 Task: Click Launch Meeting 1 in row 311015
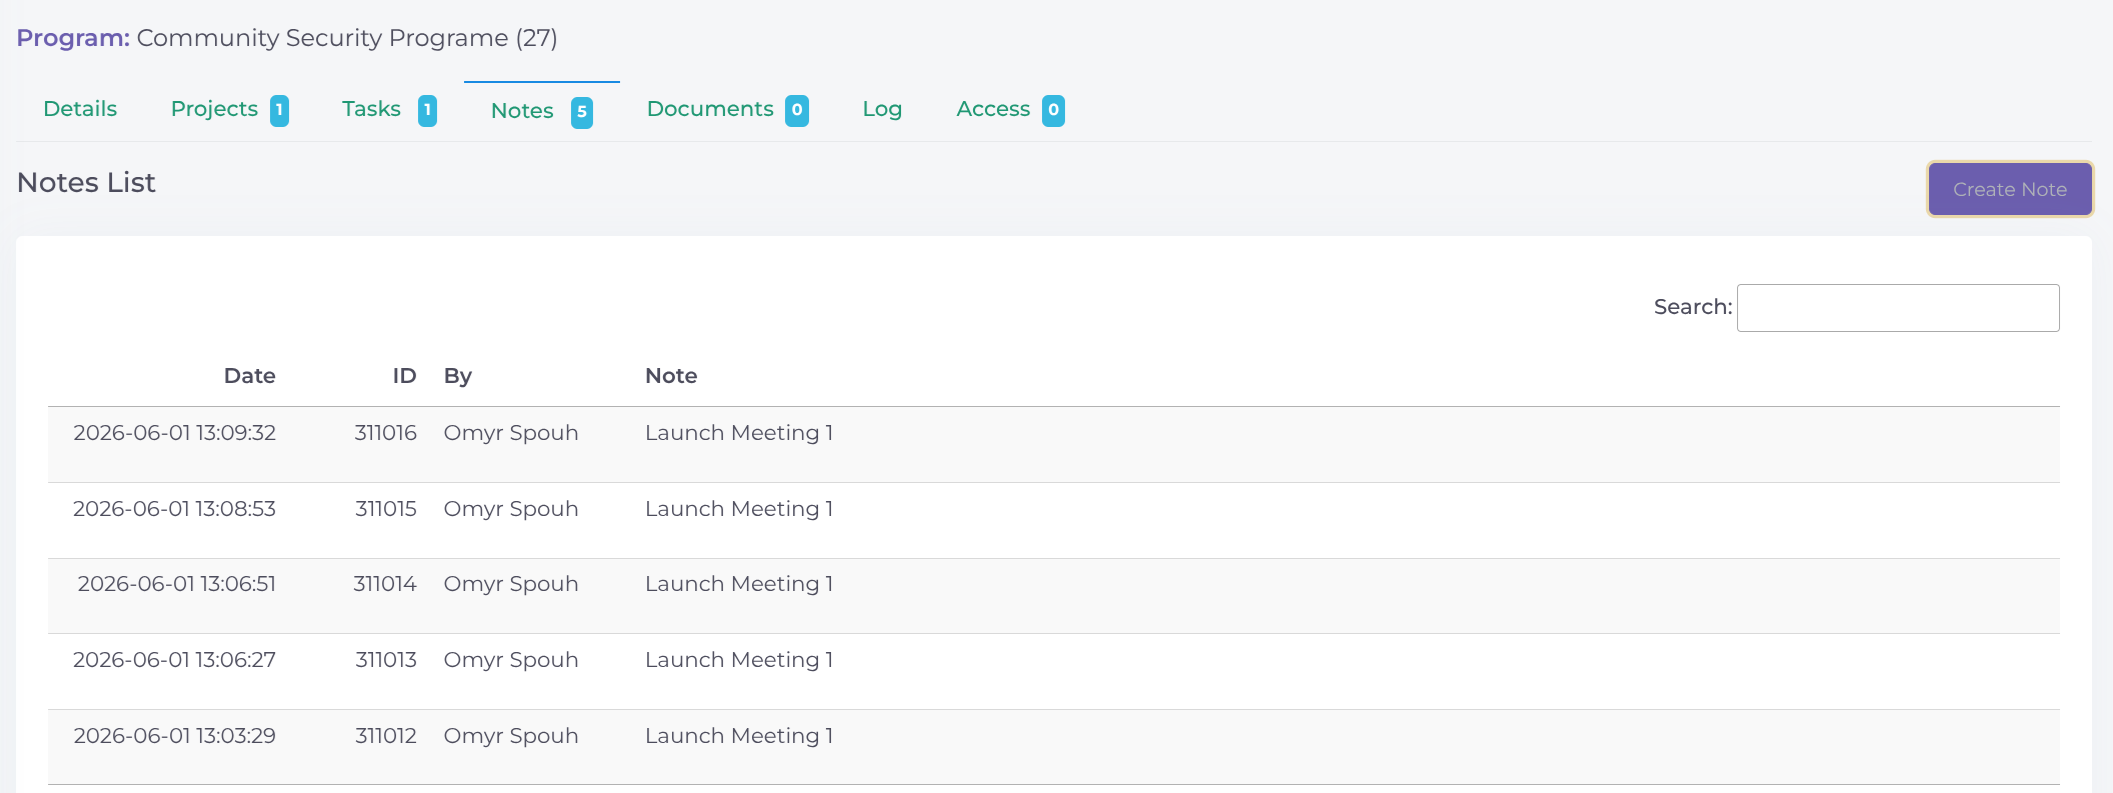tap(739, 509)
